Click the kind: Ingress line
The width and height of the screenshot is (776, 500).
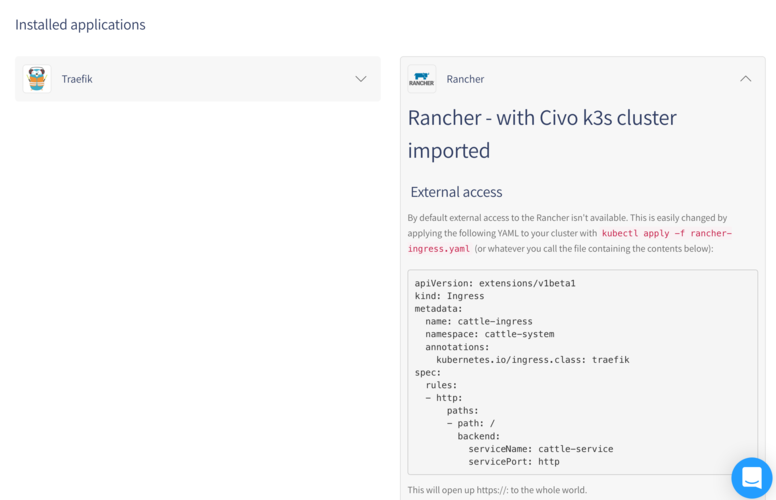449,296
